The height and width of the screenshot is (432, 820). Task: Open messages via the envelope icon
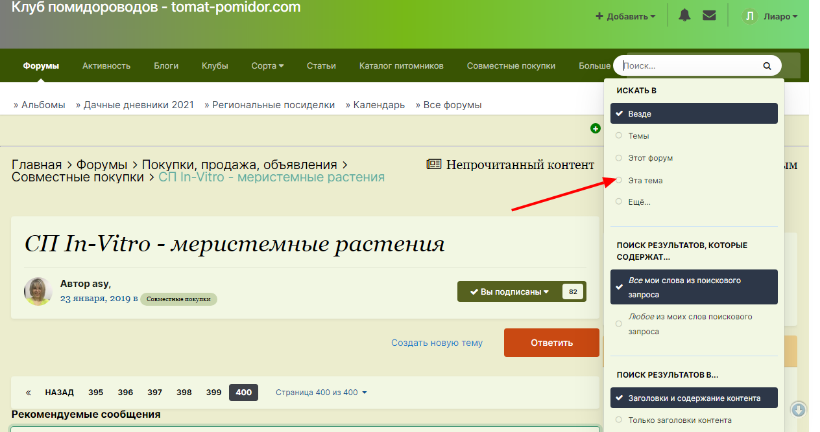tap(709, 16)
